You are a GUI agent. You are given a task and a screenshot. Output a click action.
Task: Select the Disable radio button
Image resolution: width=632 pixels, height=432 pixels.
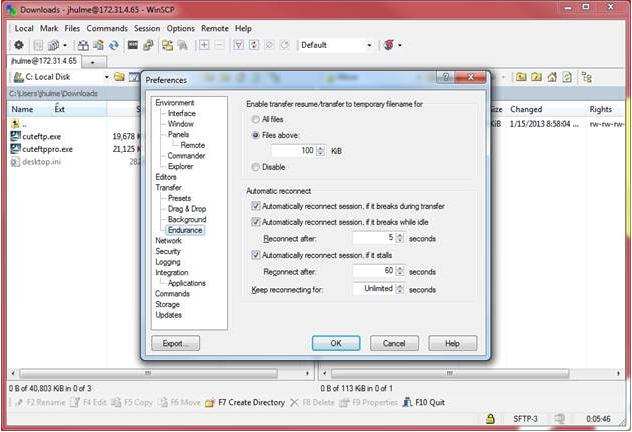[256, 167]
